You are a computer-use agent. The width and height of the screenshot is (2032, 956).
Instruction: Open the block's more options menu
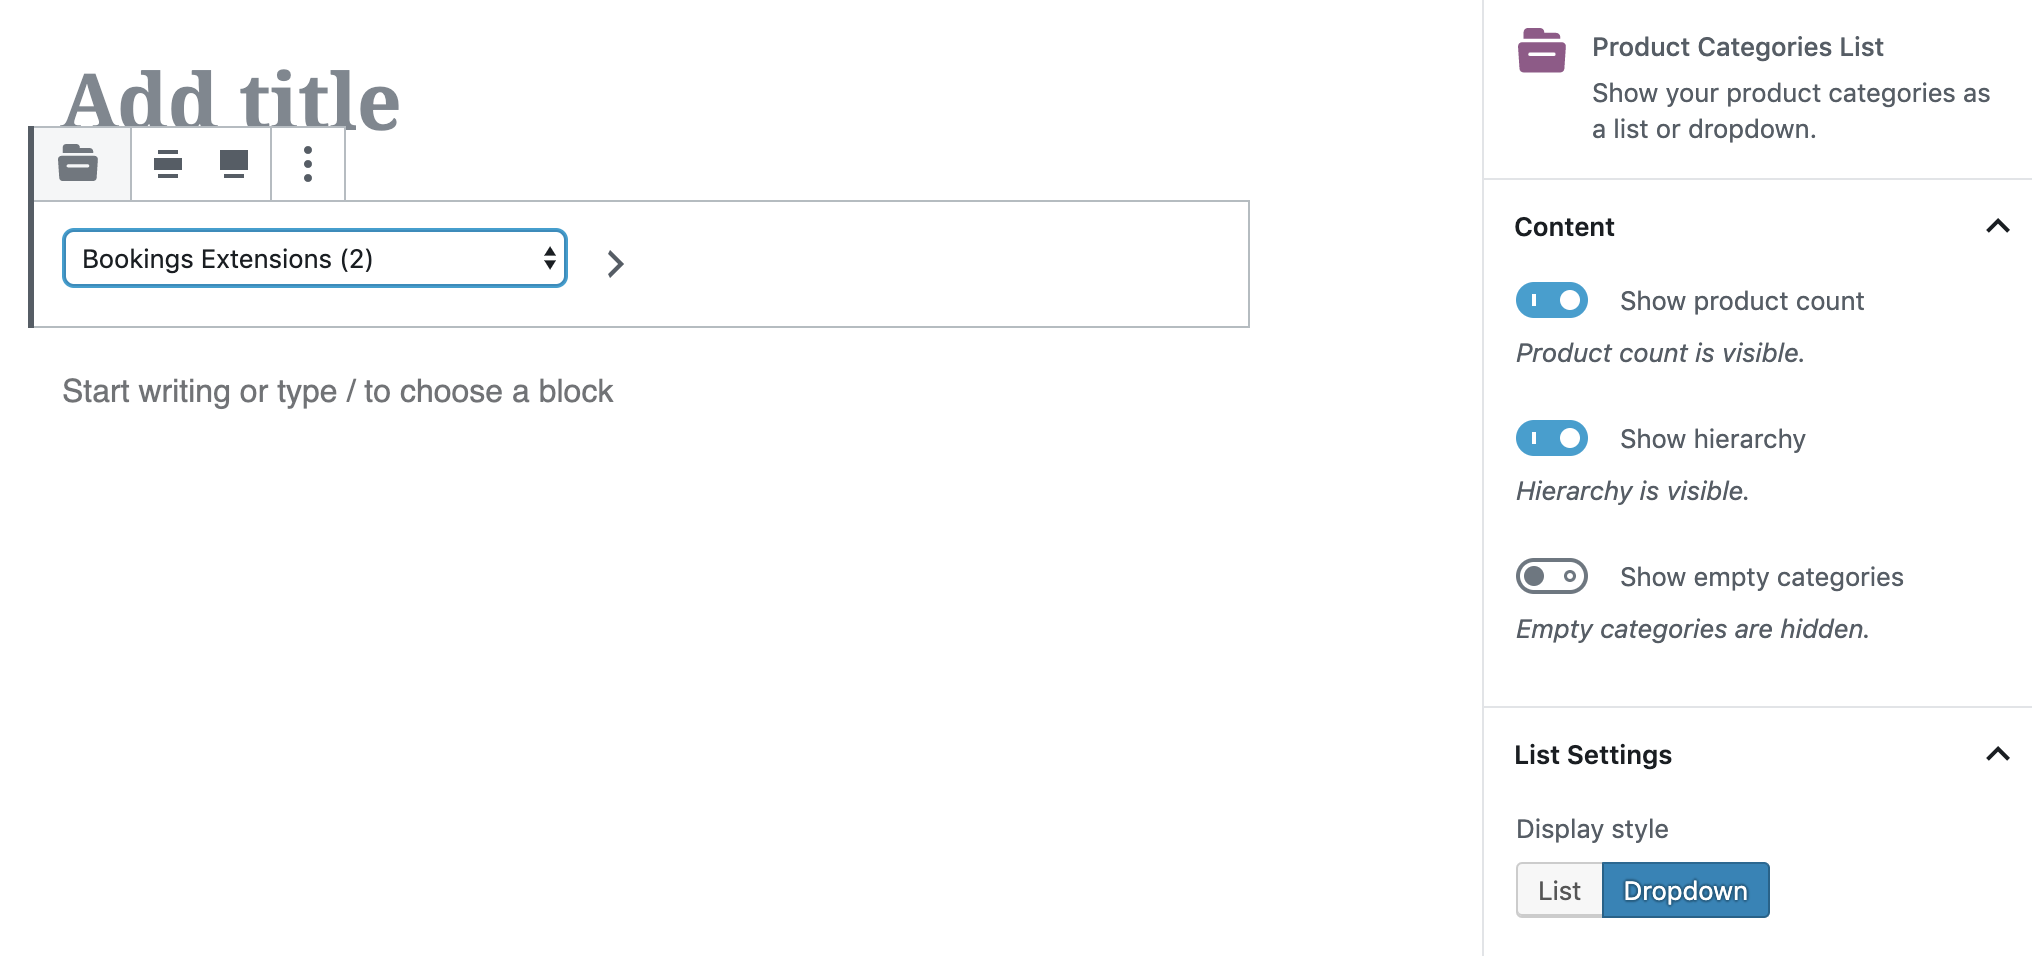click(x=308, y=163)
